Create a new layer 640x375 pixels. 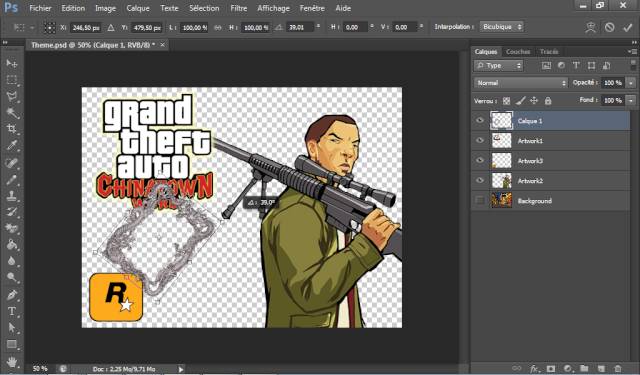[601, 368]
